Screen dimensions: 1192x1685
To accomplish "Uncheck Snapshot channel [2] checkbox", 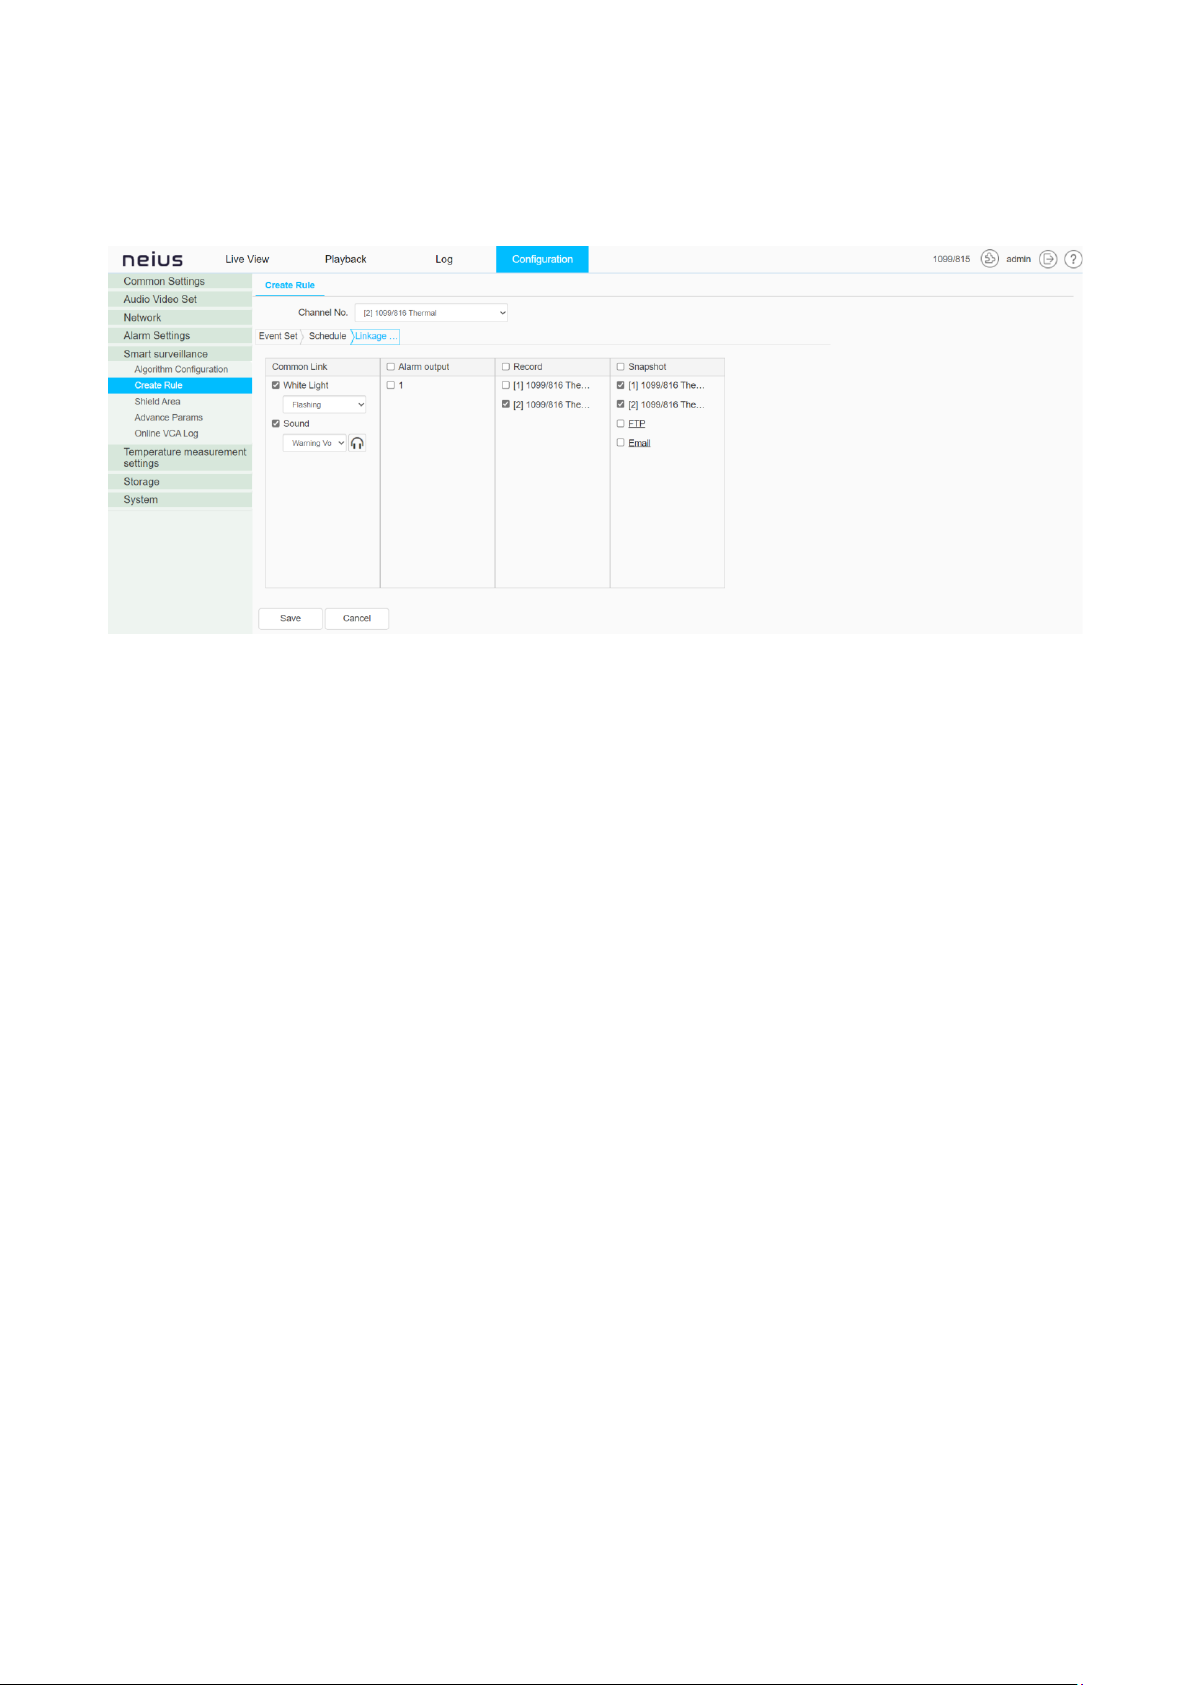I will (x=621, y=404).
